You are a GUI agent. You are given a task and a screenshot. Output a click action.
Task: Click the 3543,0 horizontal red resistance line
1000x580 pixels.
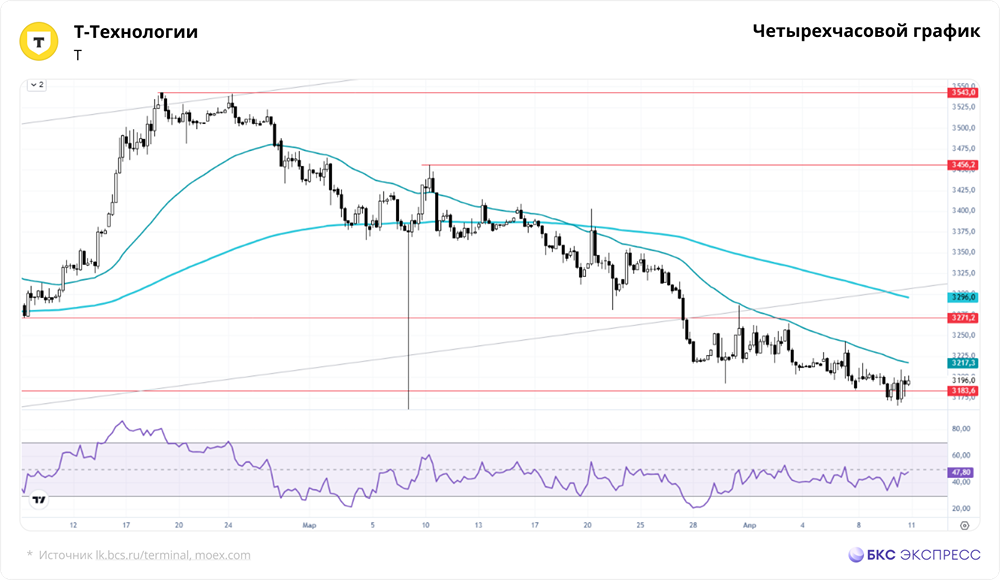[554, 93]
